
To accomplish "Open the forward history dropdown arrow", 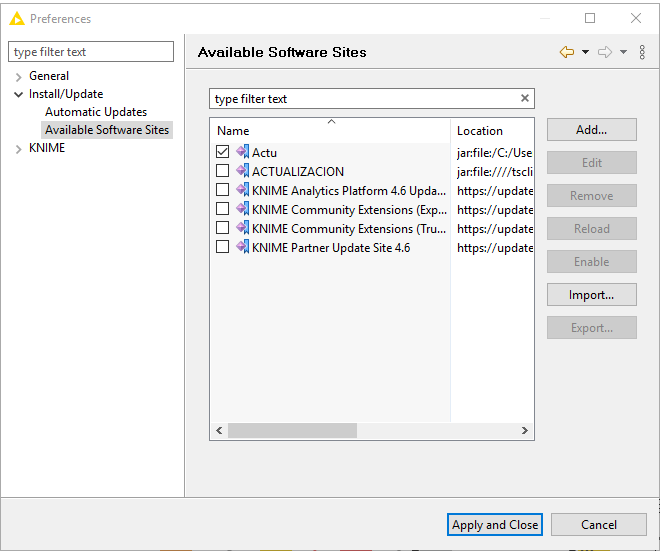I will [x=623, y=52].
